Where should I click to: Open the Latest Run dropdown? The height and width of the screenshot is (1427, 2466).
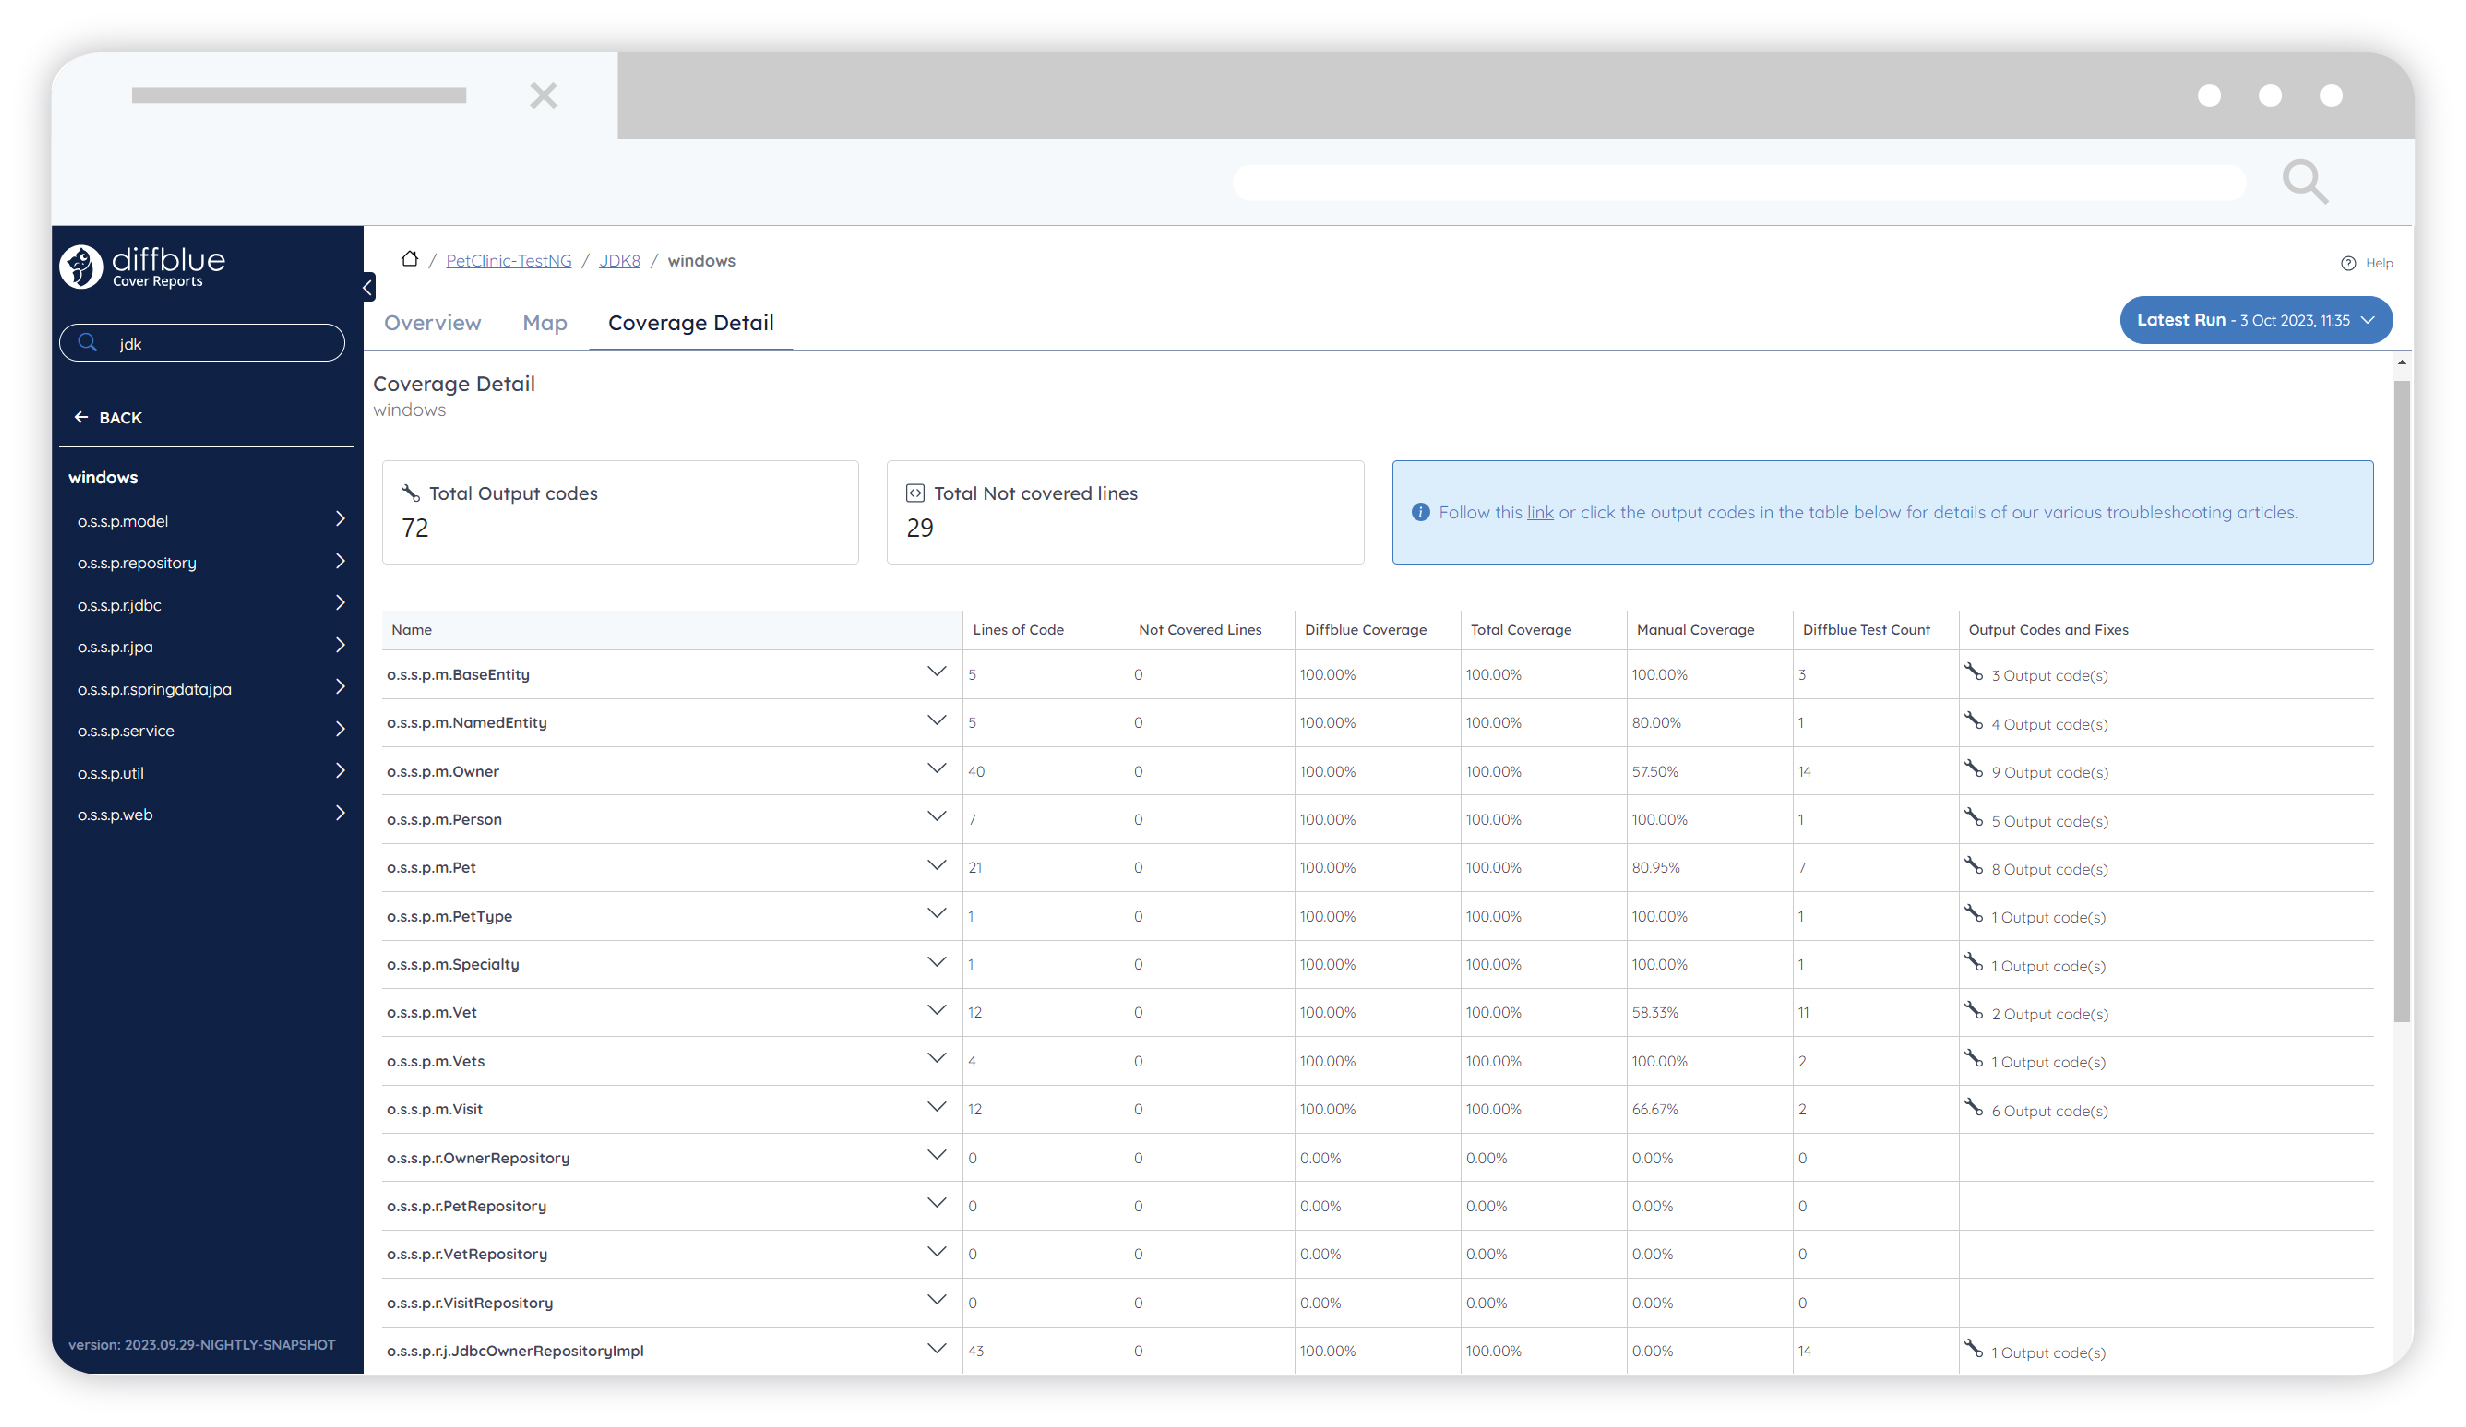(2255, 320)
